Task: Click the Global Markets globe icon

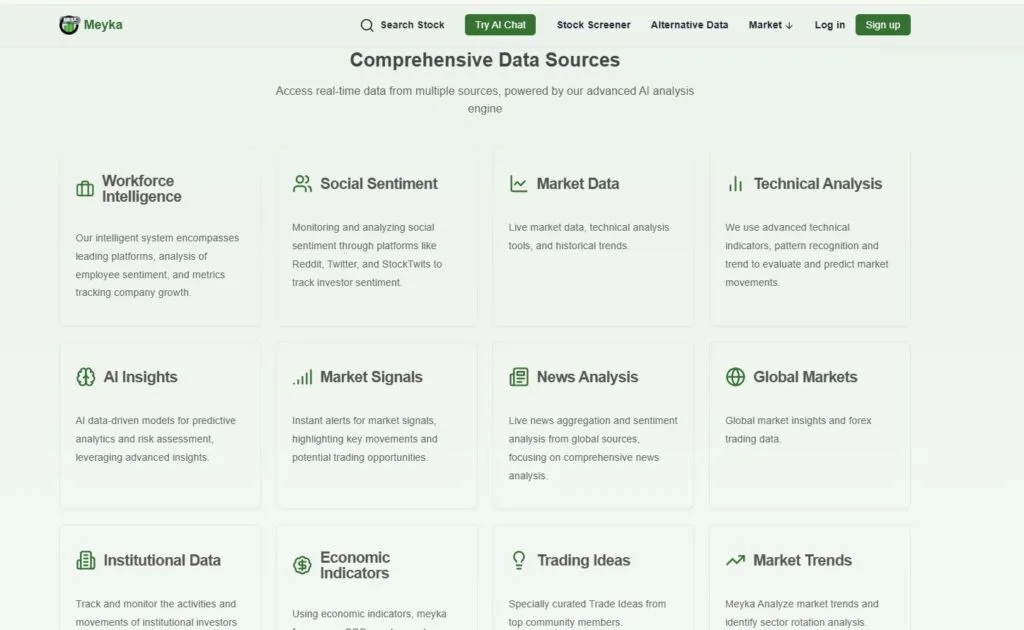Action: click(x=734, y=377)
